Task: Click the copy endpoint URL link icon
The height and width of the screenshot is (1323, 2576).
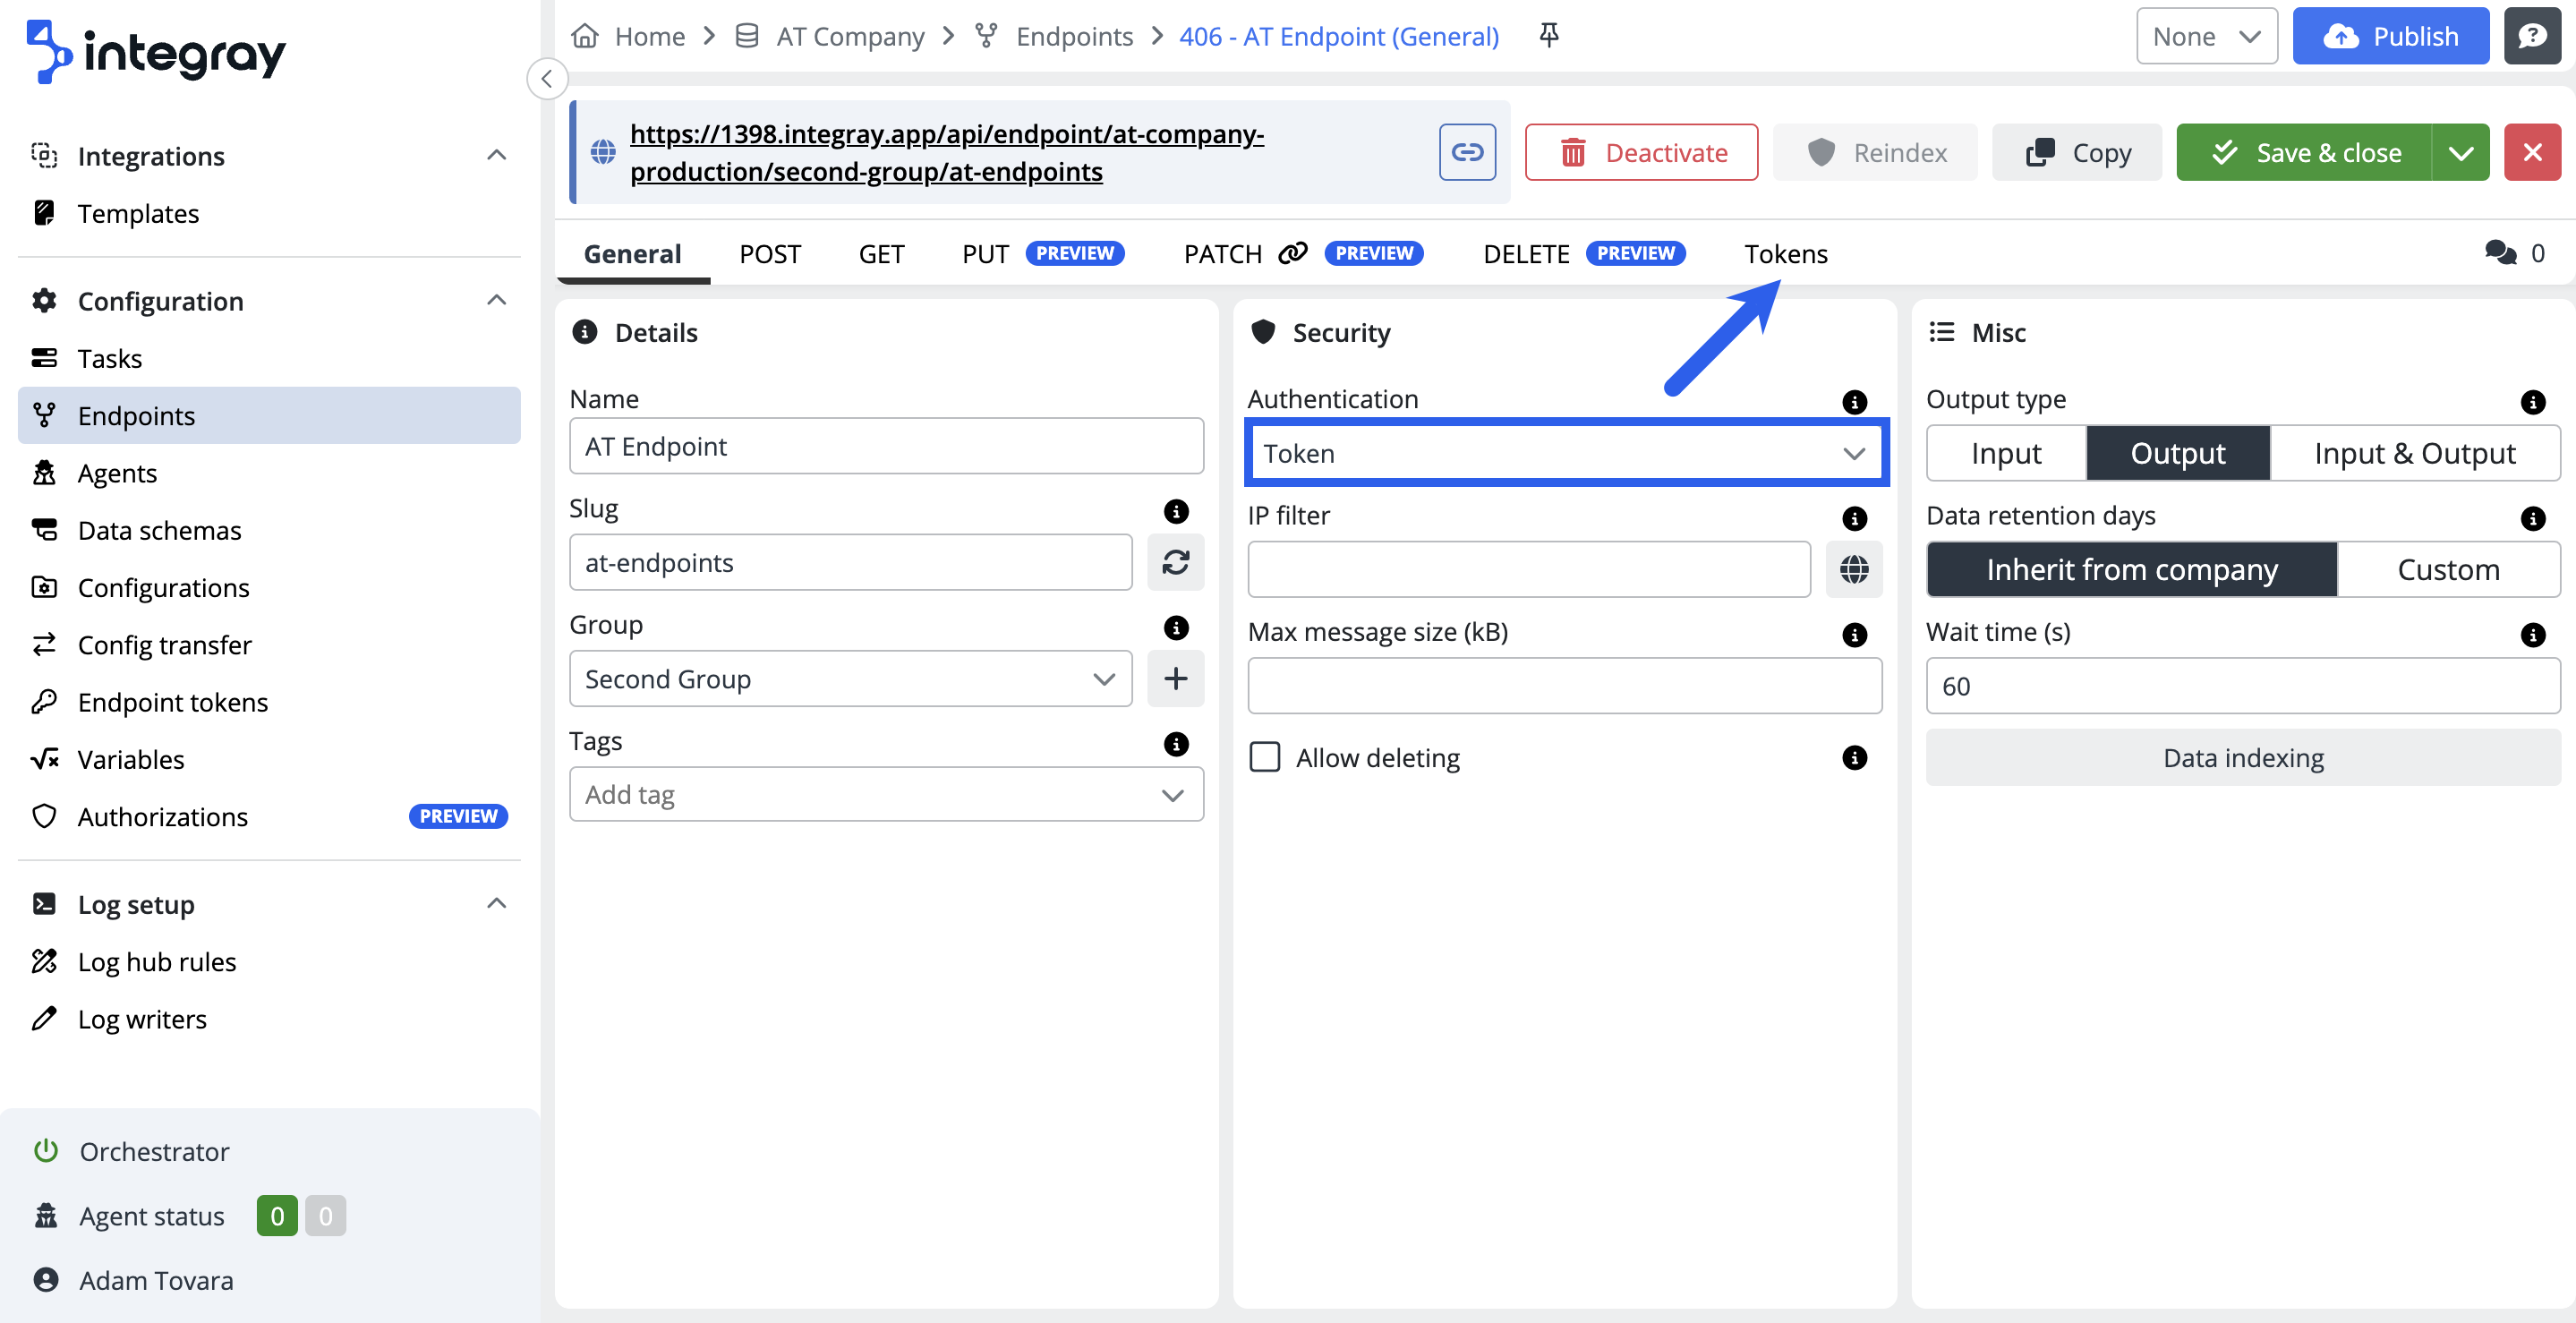Action: click(1467, 152)
